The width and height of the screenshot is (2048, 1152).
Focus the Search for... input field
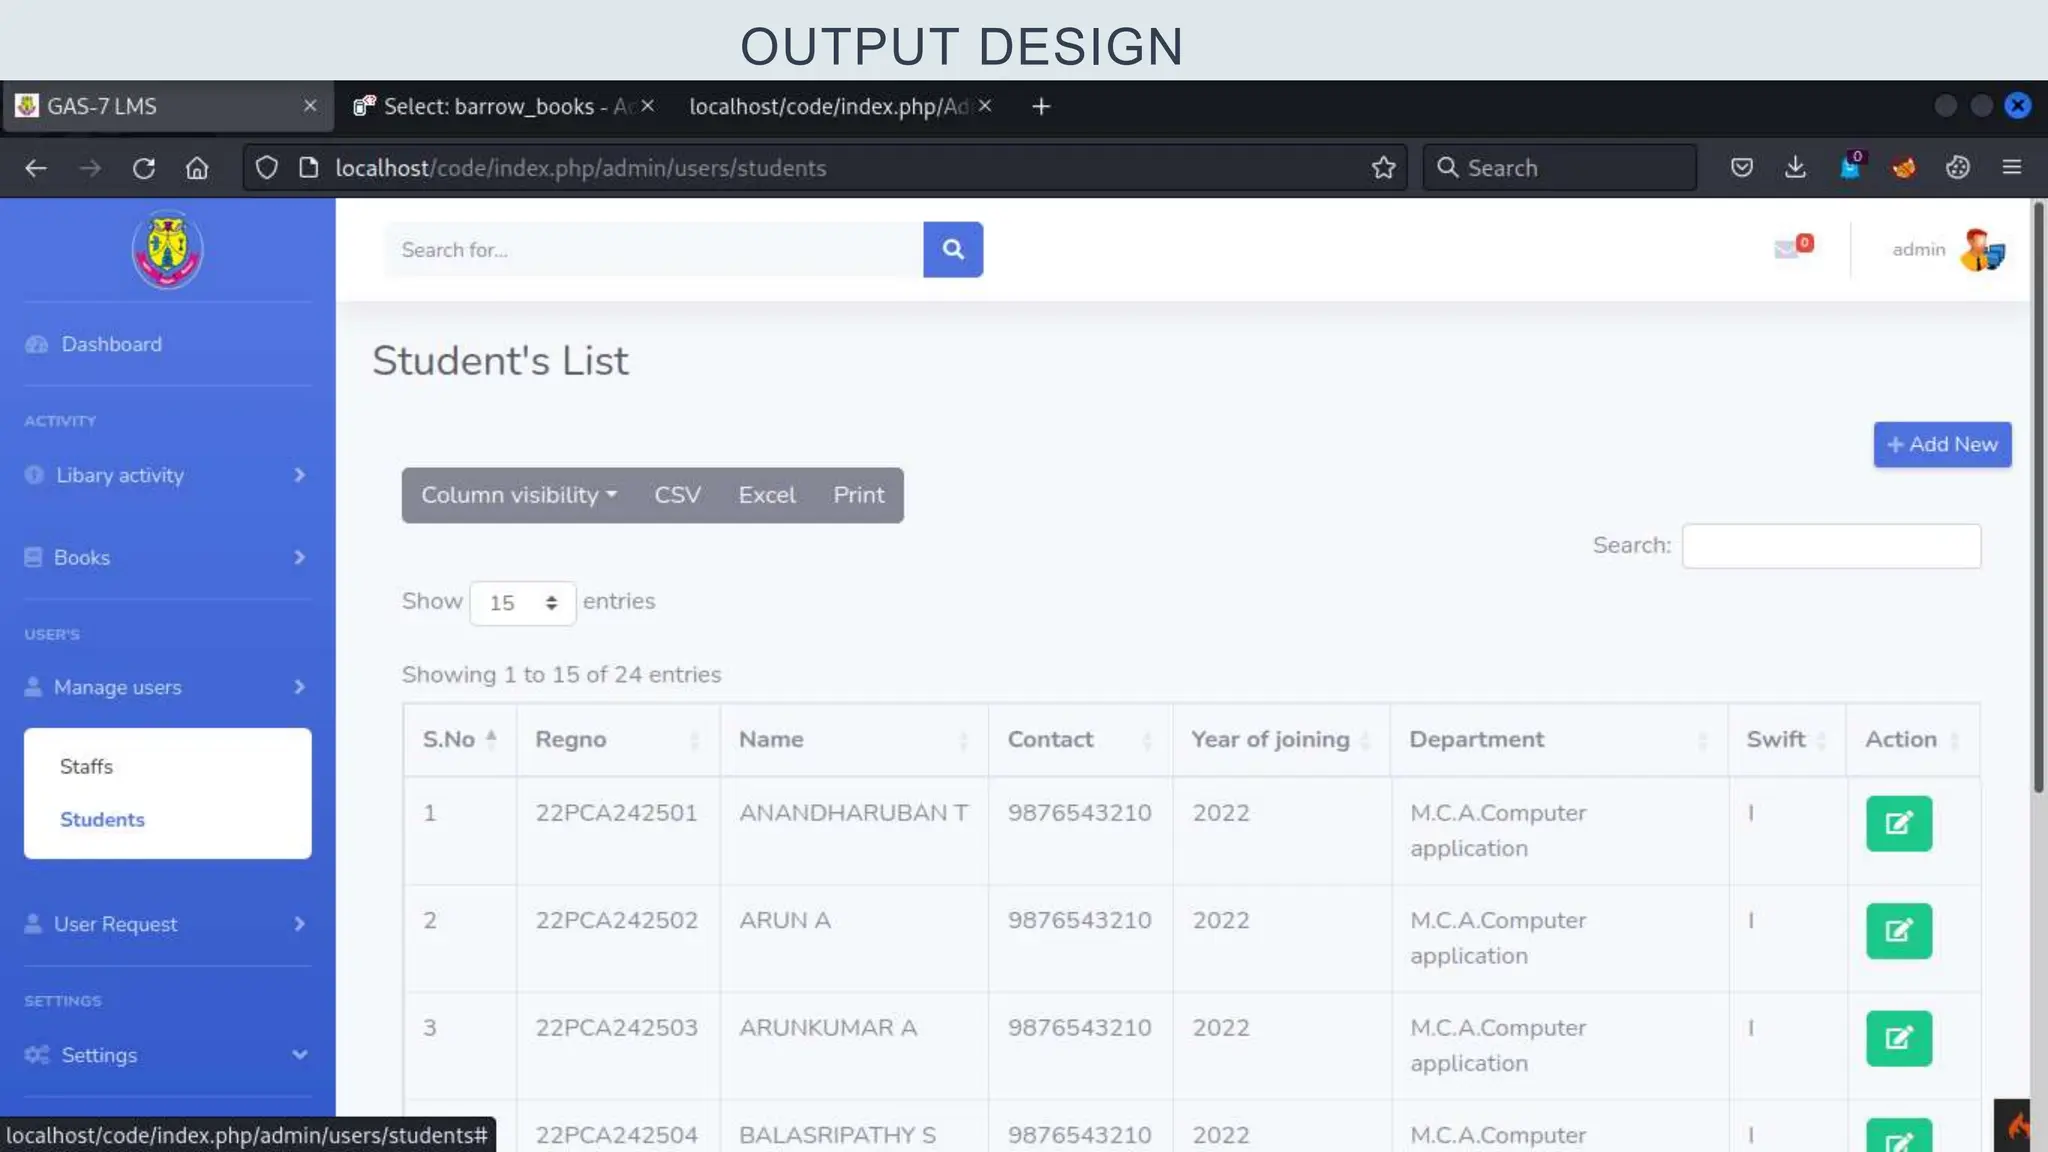pos(654,249)
